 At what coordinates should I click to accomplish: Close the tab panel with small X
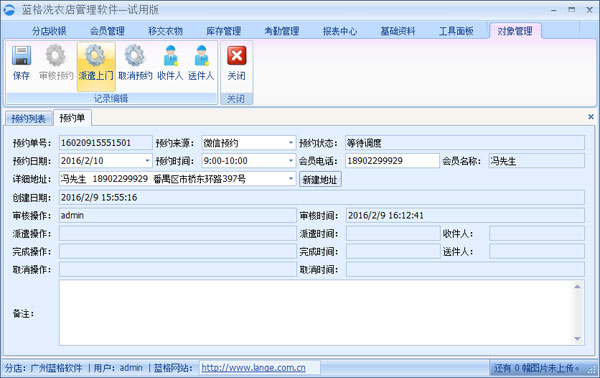pyautogui.click(x=591, y=117)
